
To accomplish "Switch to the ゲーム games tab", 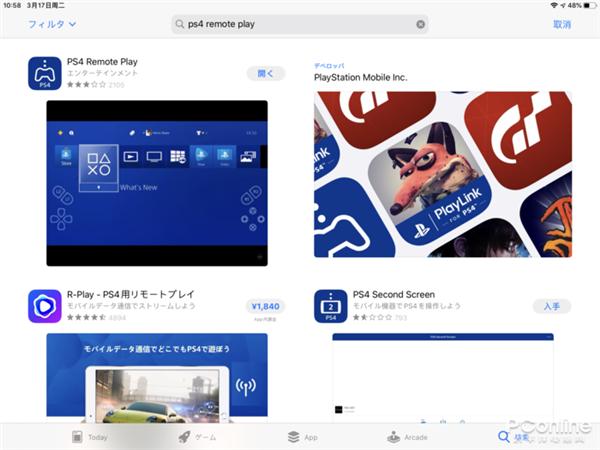I will pyautogui.click(x=197, y=437).
